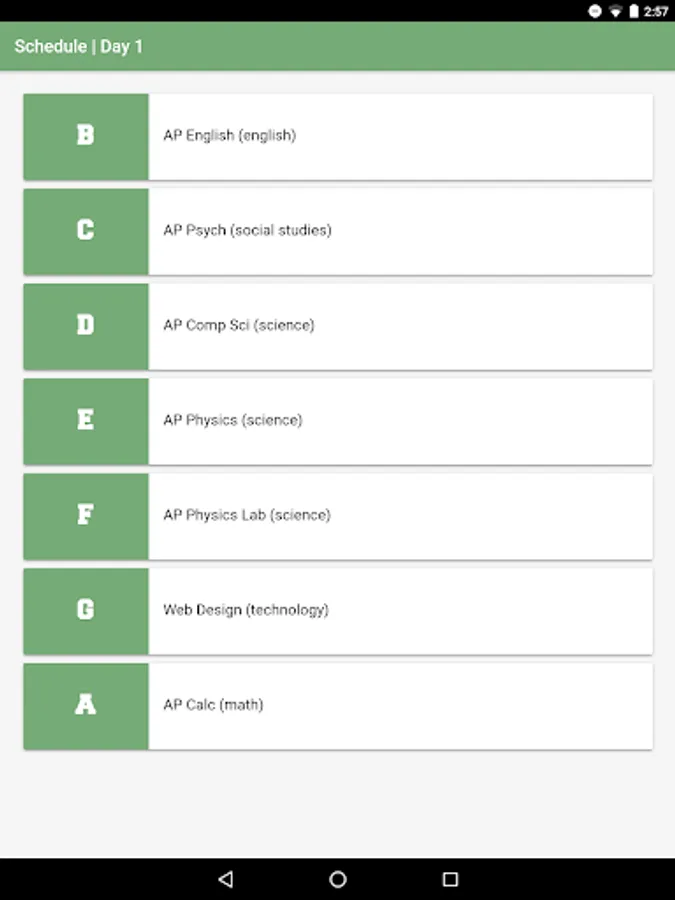Open the AP English (english) class
This screenshot has width=675, height=900.
pos(400,136)
